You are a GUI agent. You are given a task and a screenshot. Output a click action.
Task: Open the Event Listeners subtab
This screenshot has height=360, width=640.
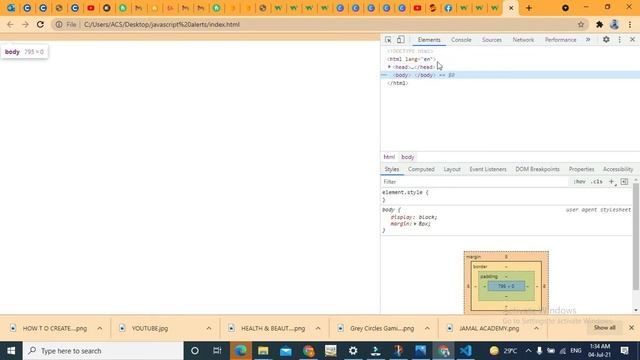pyautogui.click(x=488, y=169)
